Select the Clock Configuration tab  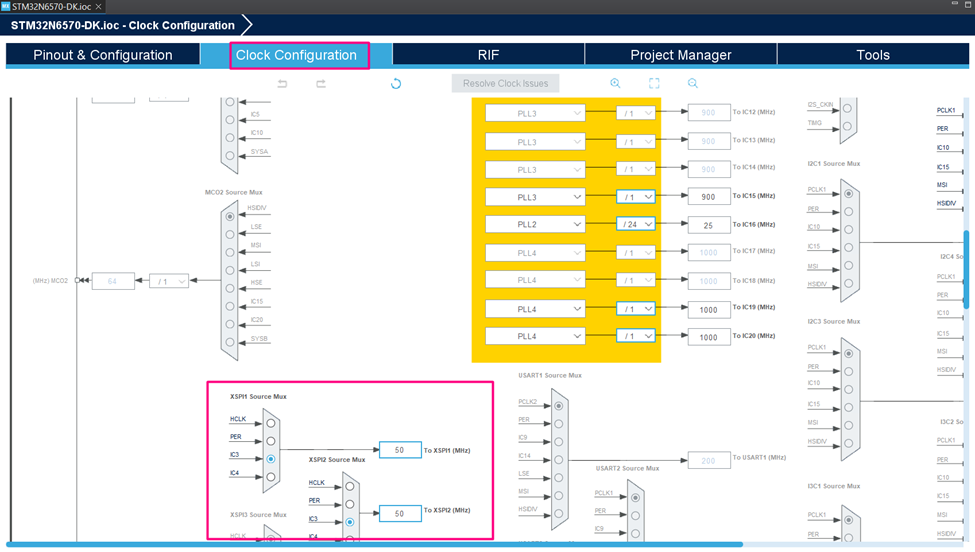pyautogui.click(x=296, y=55)
